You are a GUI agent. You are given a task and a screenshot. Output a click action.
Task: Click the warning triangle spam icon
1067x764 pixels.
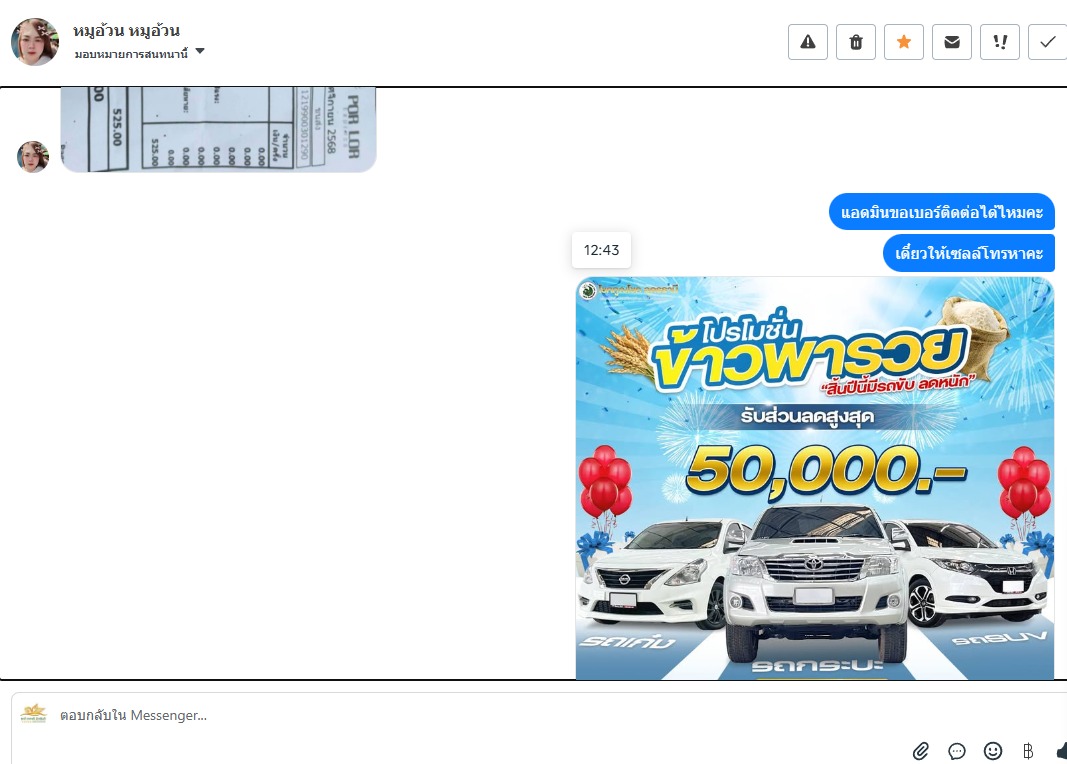[x=808, y=42]
